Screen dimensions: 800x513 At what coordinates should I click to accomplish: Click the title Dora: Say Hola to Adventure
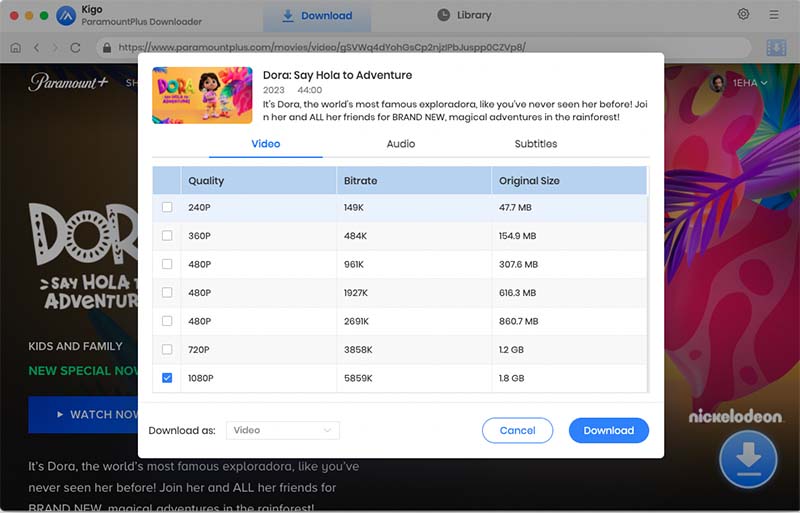point(337,75)
